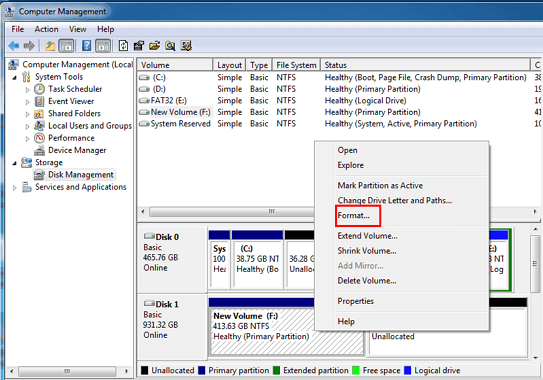Click the Device Manager icon
This screenshot has height=380, width=543.
pyautogui.click(x=39, y=150)
